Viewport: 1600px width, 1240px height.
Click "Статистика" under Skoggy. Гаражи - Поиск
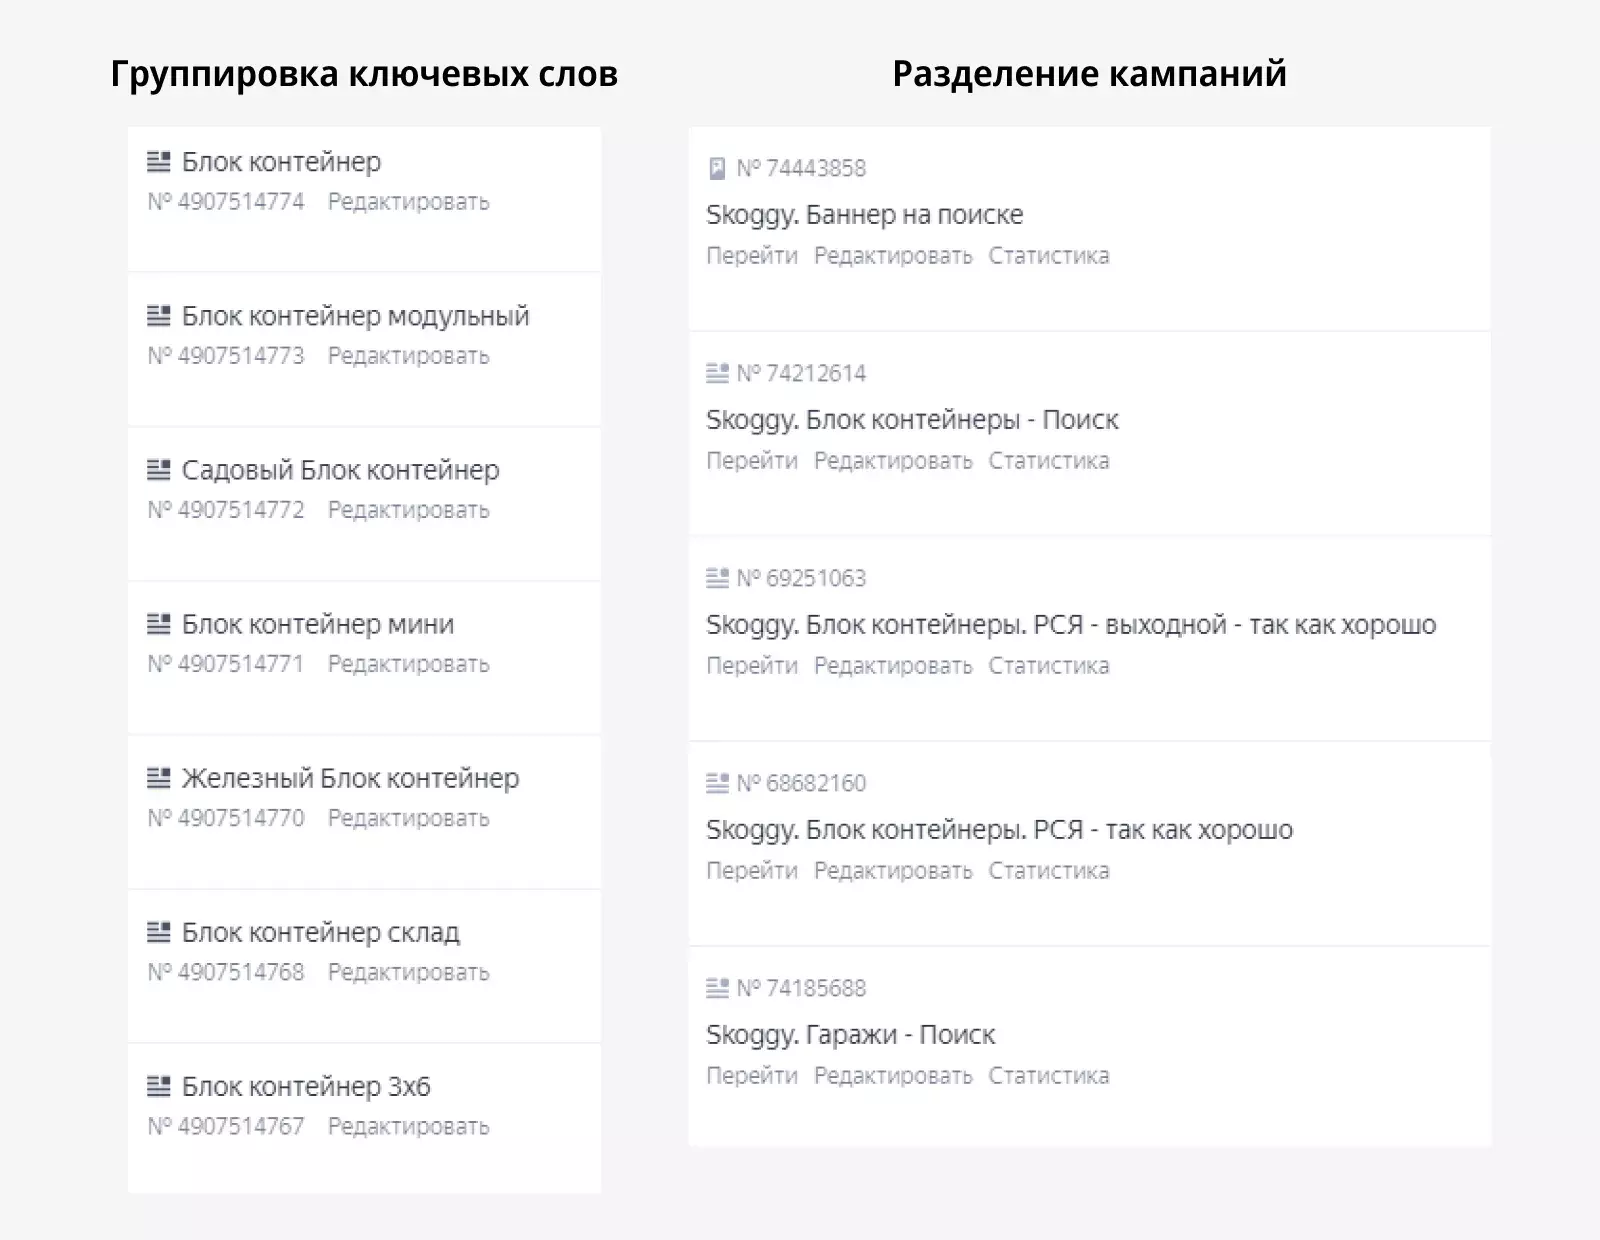(x=1048, y=1075)
